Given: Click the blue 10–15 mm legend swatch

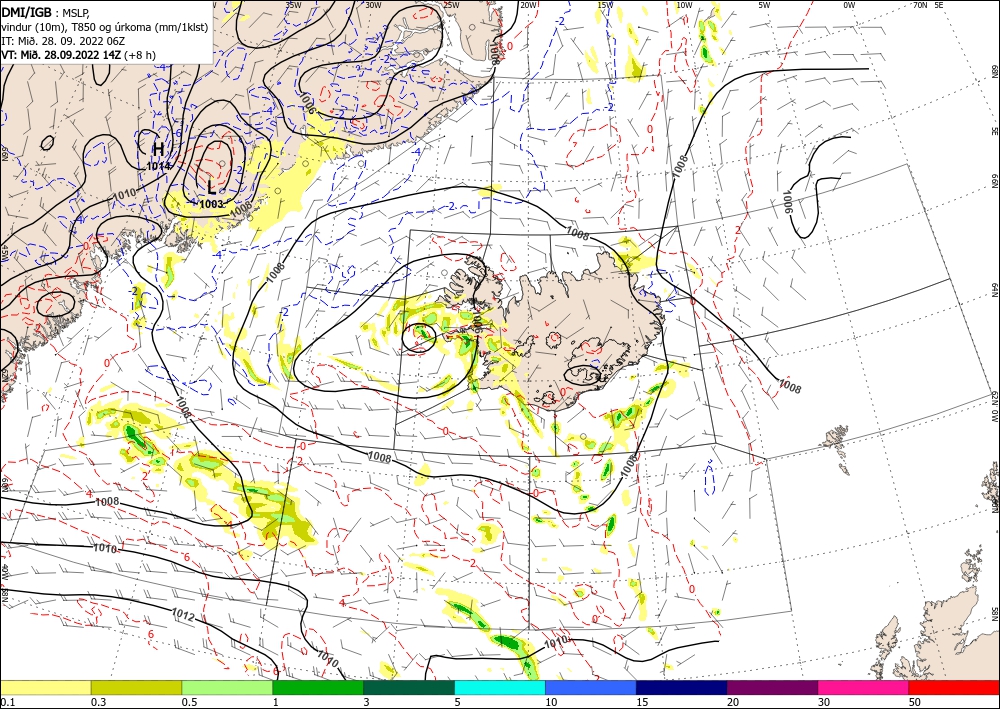Looking at the screenshot, I should pyautogui.click(x=591, y=687).
